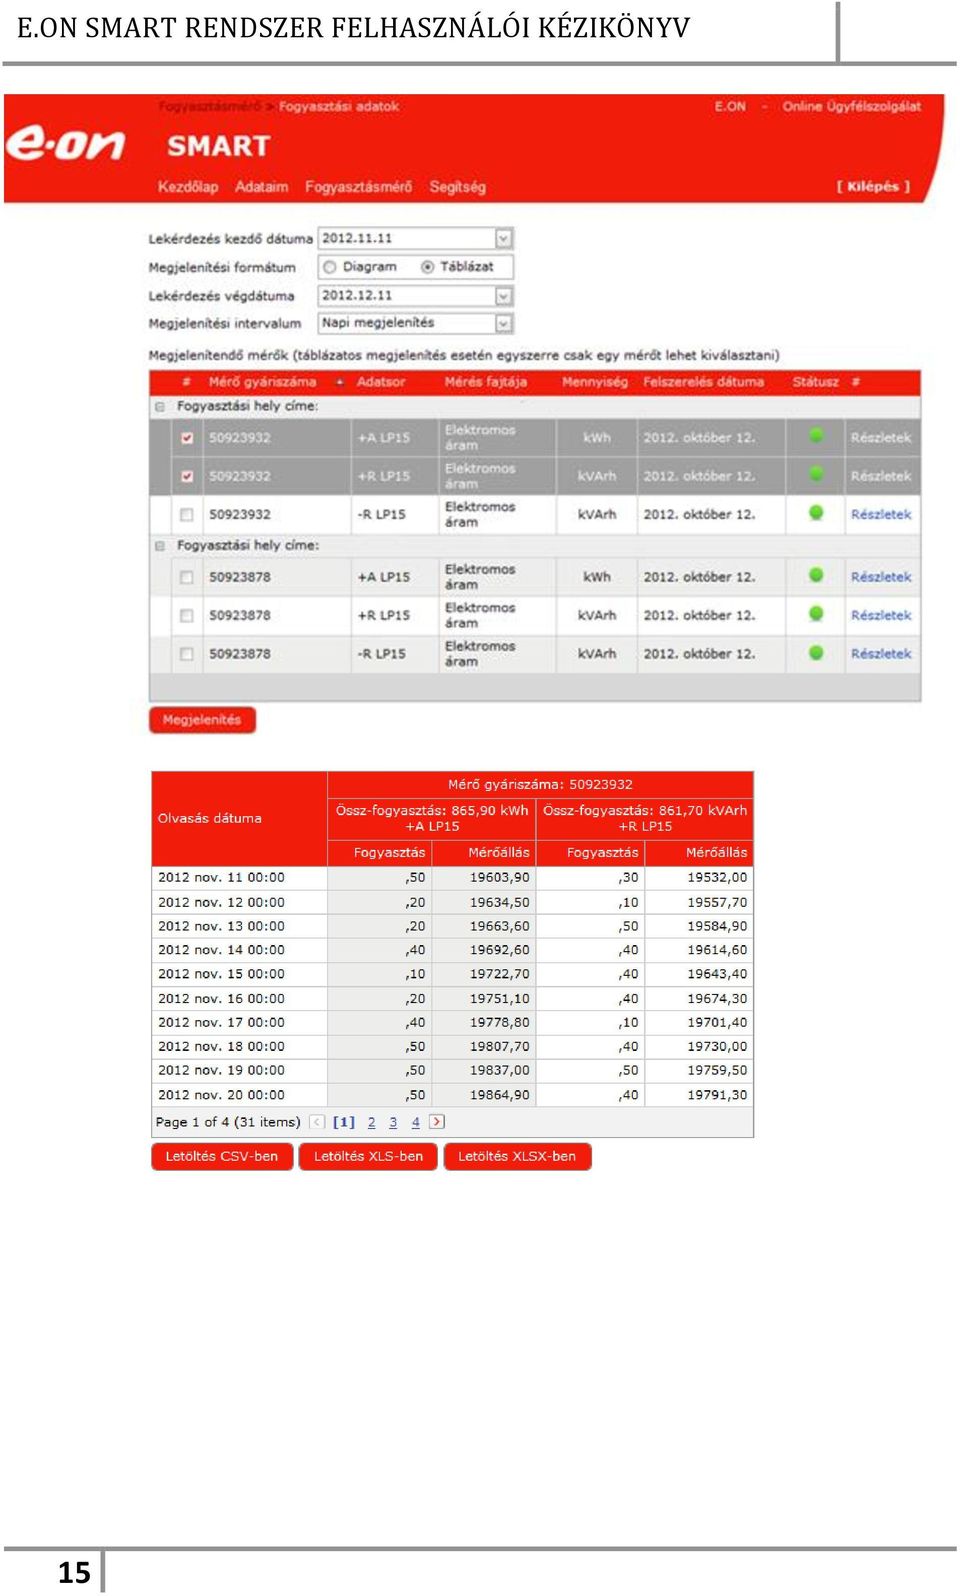Viewport: 960px width, 1596px height.
Task: Open the Segítség menu
Action: 458,187
